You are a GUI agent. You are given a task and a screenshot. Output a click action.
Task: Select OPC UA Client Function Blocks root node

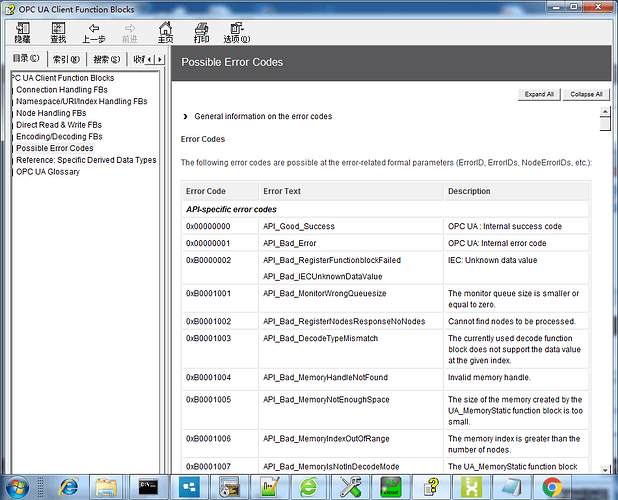63,78
